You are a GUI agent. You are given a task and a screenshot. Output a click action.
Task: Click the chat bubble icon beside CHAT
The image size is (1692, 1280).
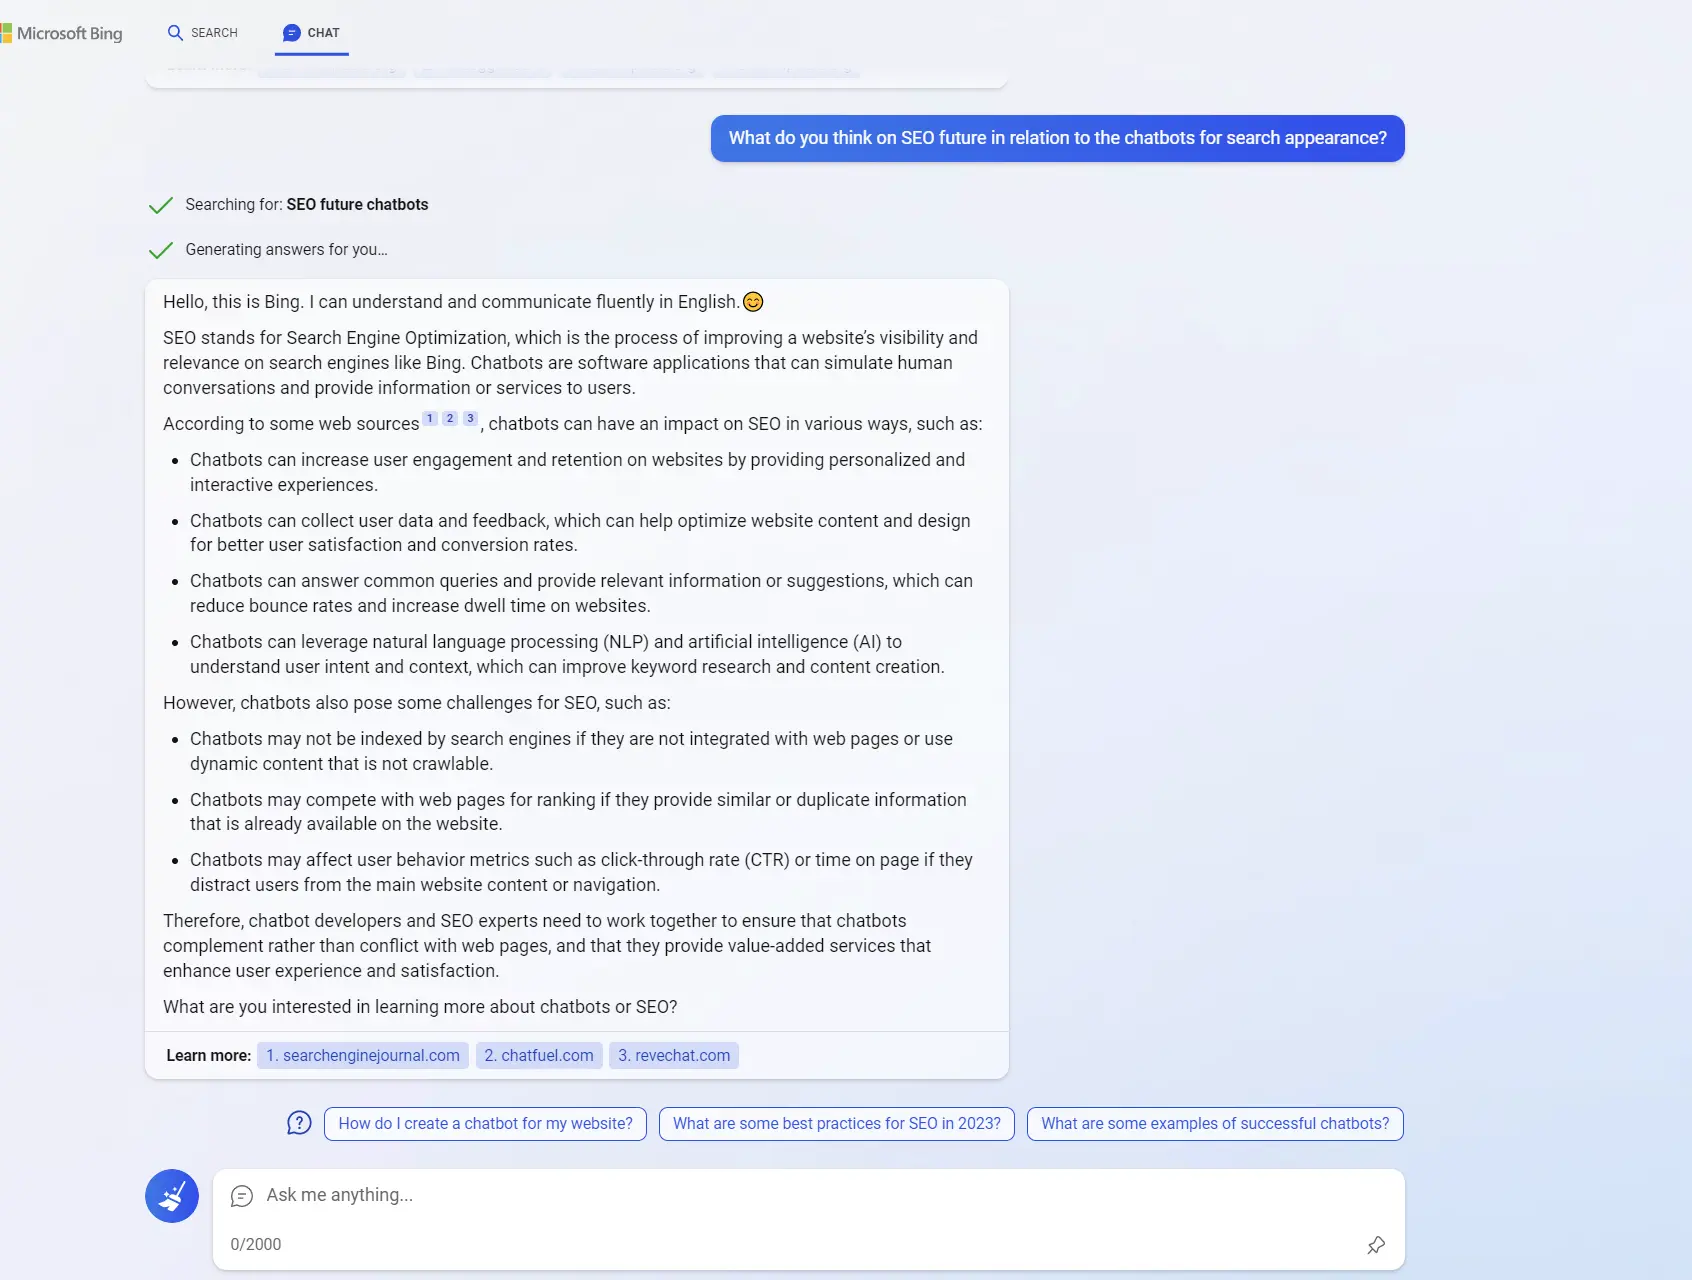tap(291, 33)
